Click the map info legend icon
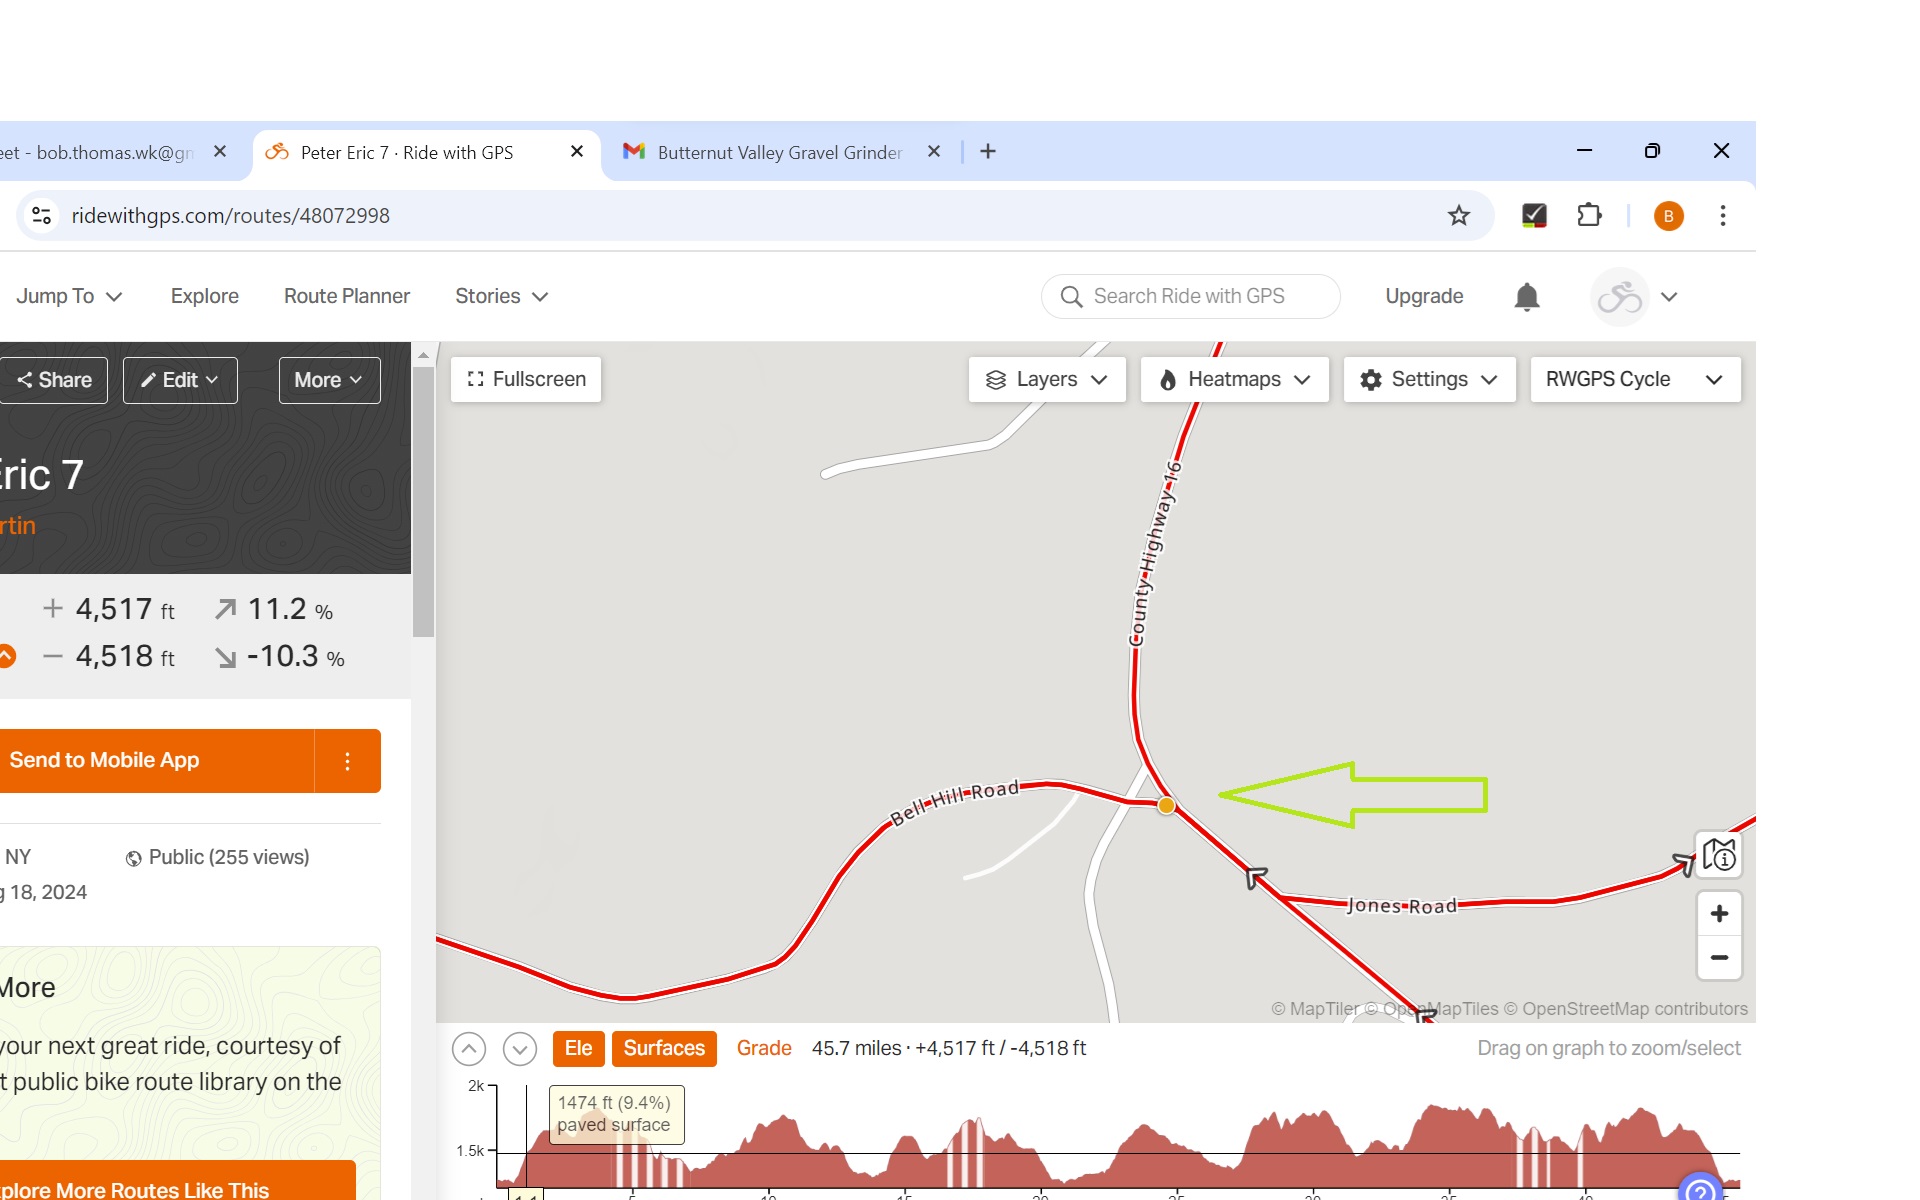This screenshot has width=1920, height=1200. point(1719,856)
